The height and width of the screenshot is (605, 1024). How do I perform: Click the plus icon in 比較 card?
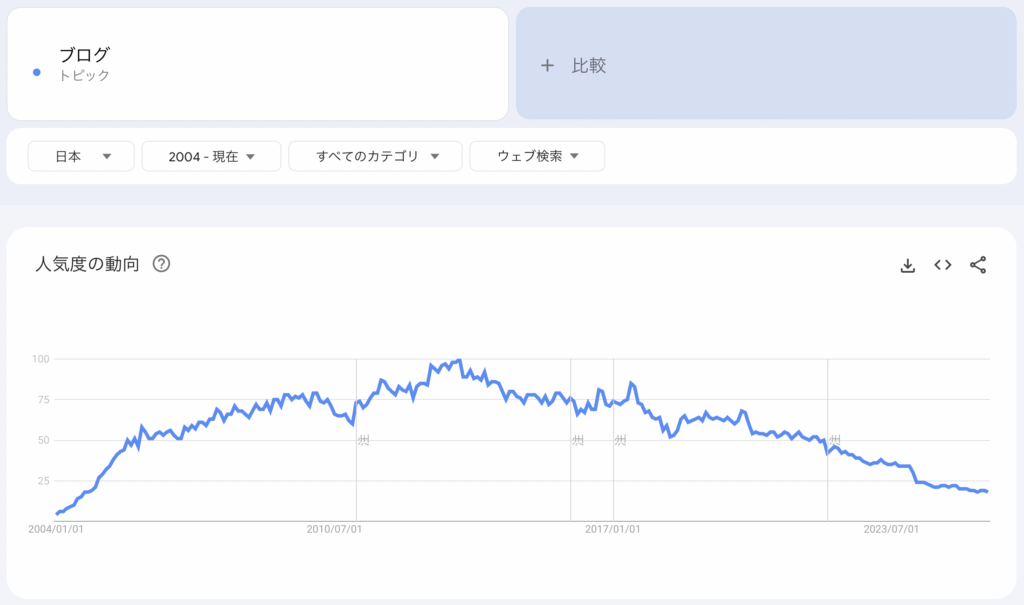click(547, 66)
